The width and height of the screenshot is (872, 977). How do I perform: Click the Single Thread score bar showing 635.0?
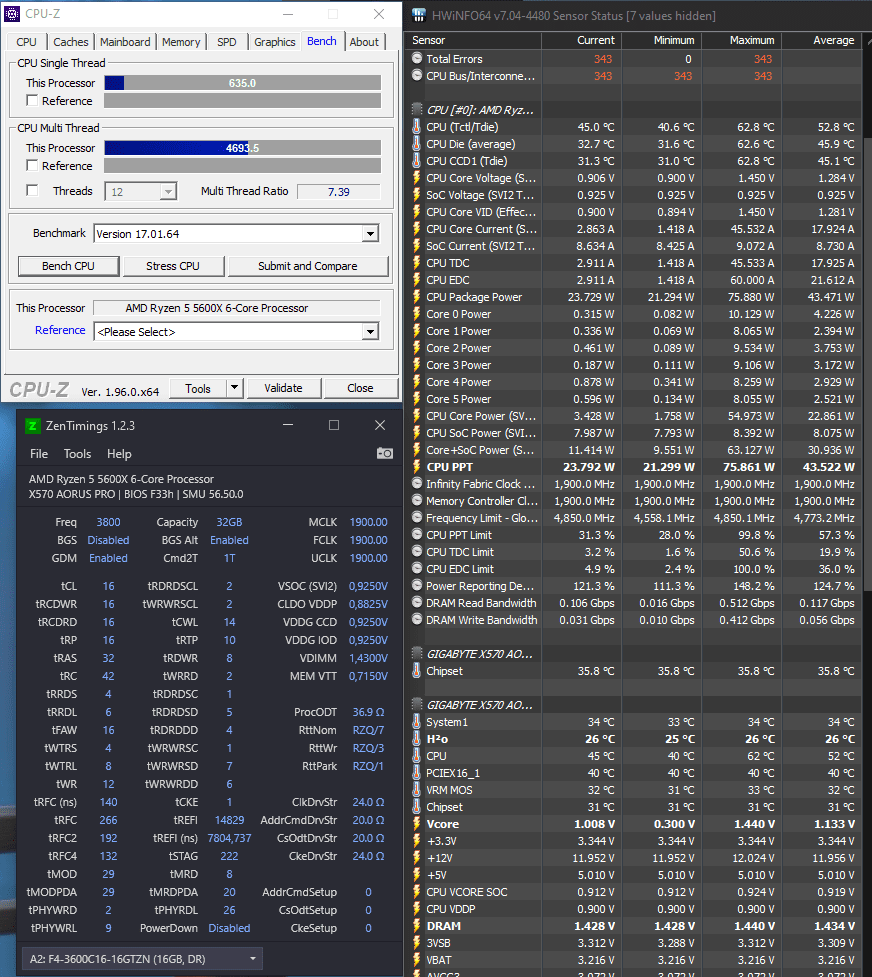click(242, 83)
